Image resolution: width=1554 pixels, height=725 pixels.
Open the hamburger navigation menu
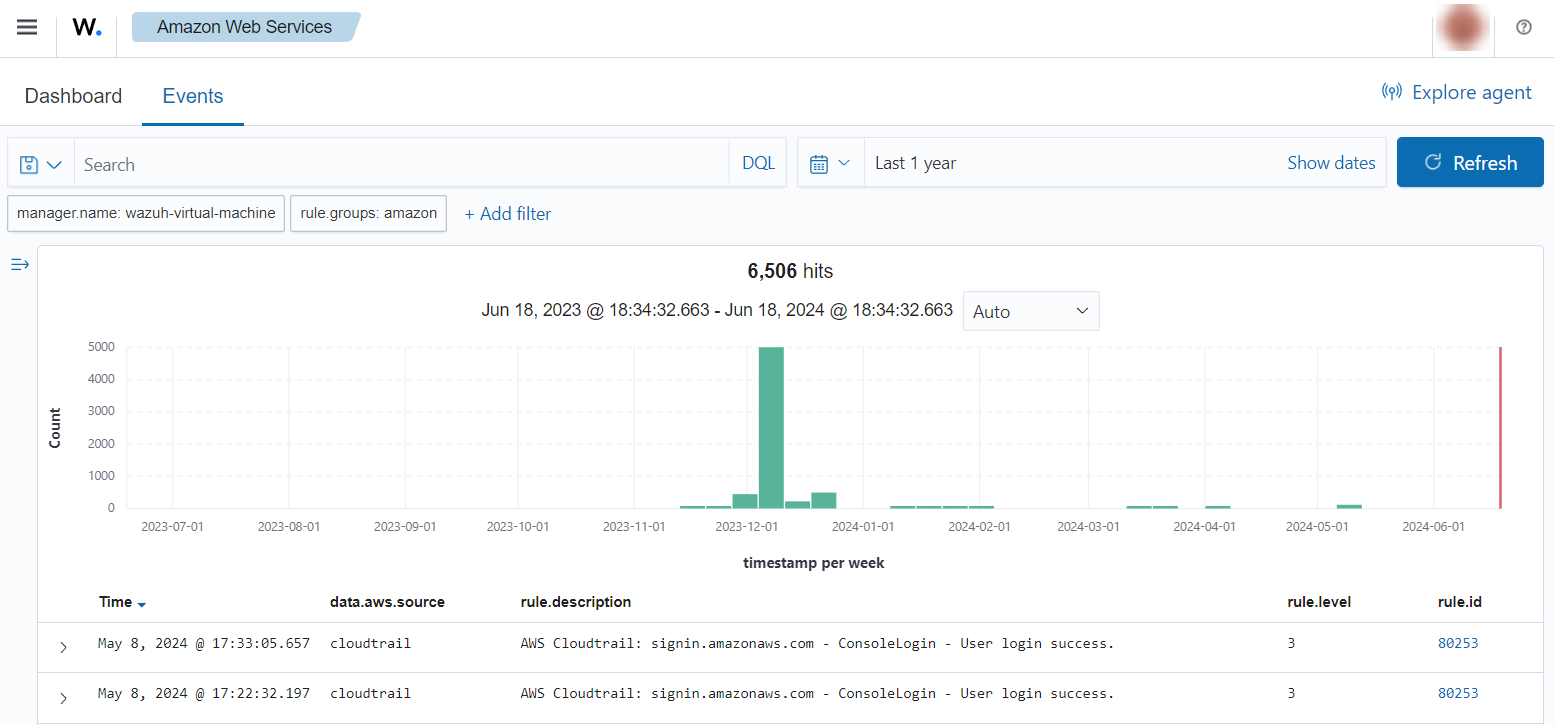tap(27, 27)
